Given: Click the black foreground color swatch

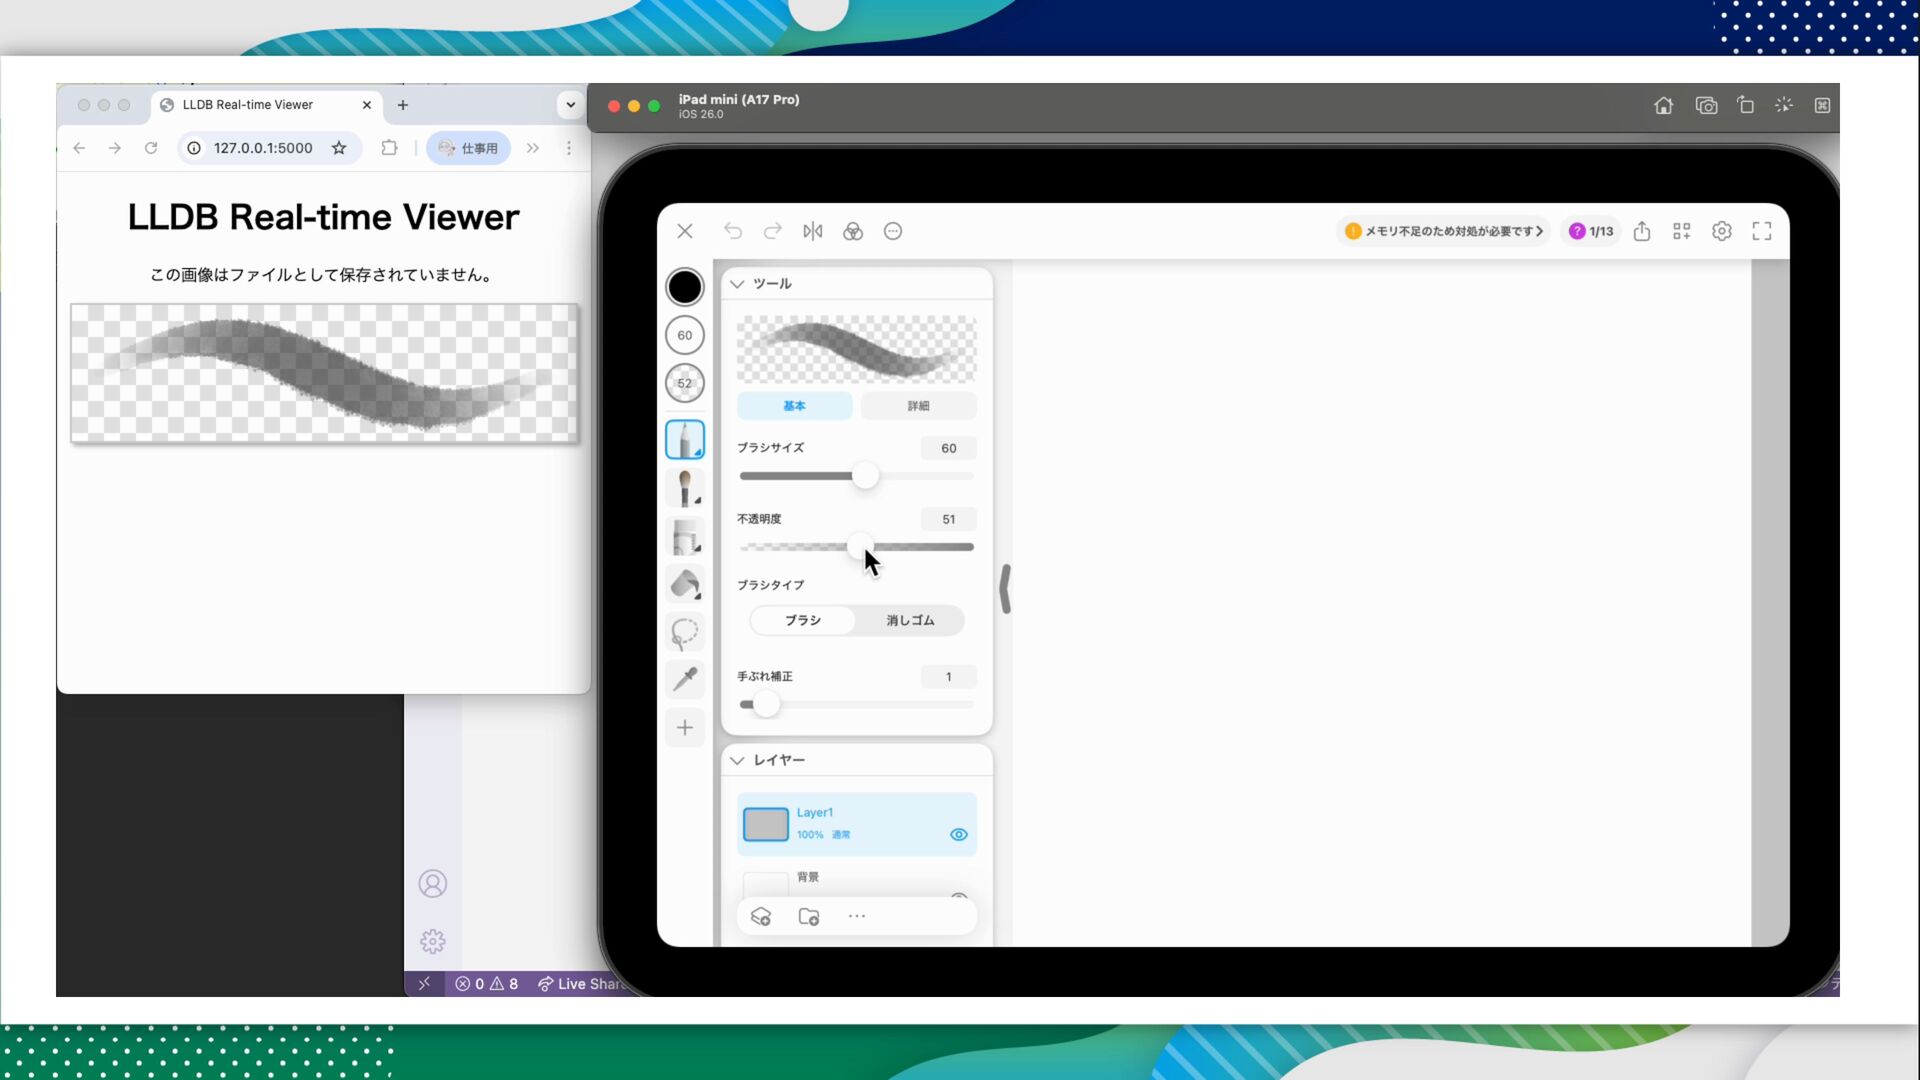Looking at the screenshot, I should pyautogui.click(x=685, y=287).
